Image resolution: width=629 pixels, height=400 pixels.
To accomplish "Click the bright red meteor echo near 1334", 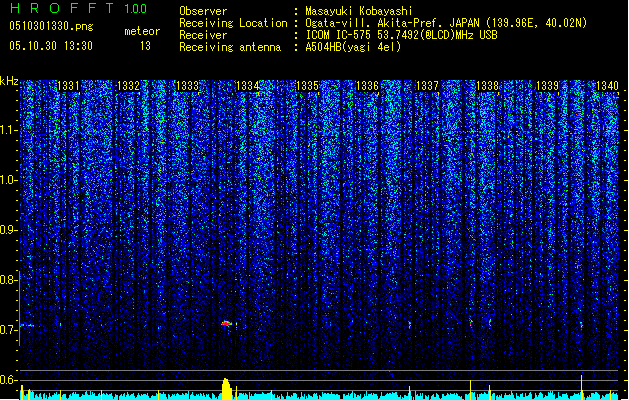I will (x=227, y=323).
